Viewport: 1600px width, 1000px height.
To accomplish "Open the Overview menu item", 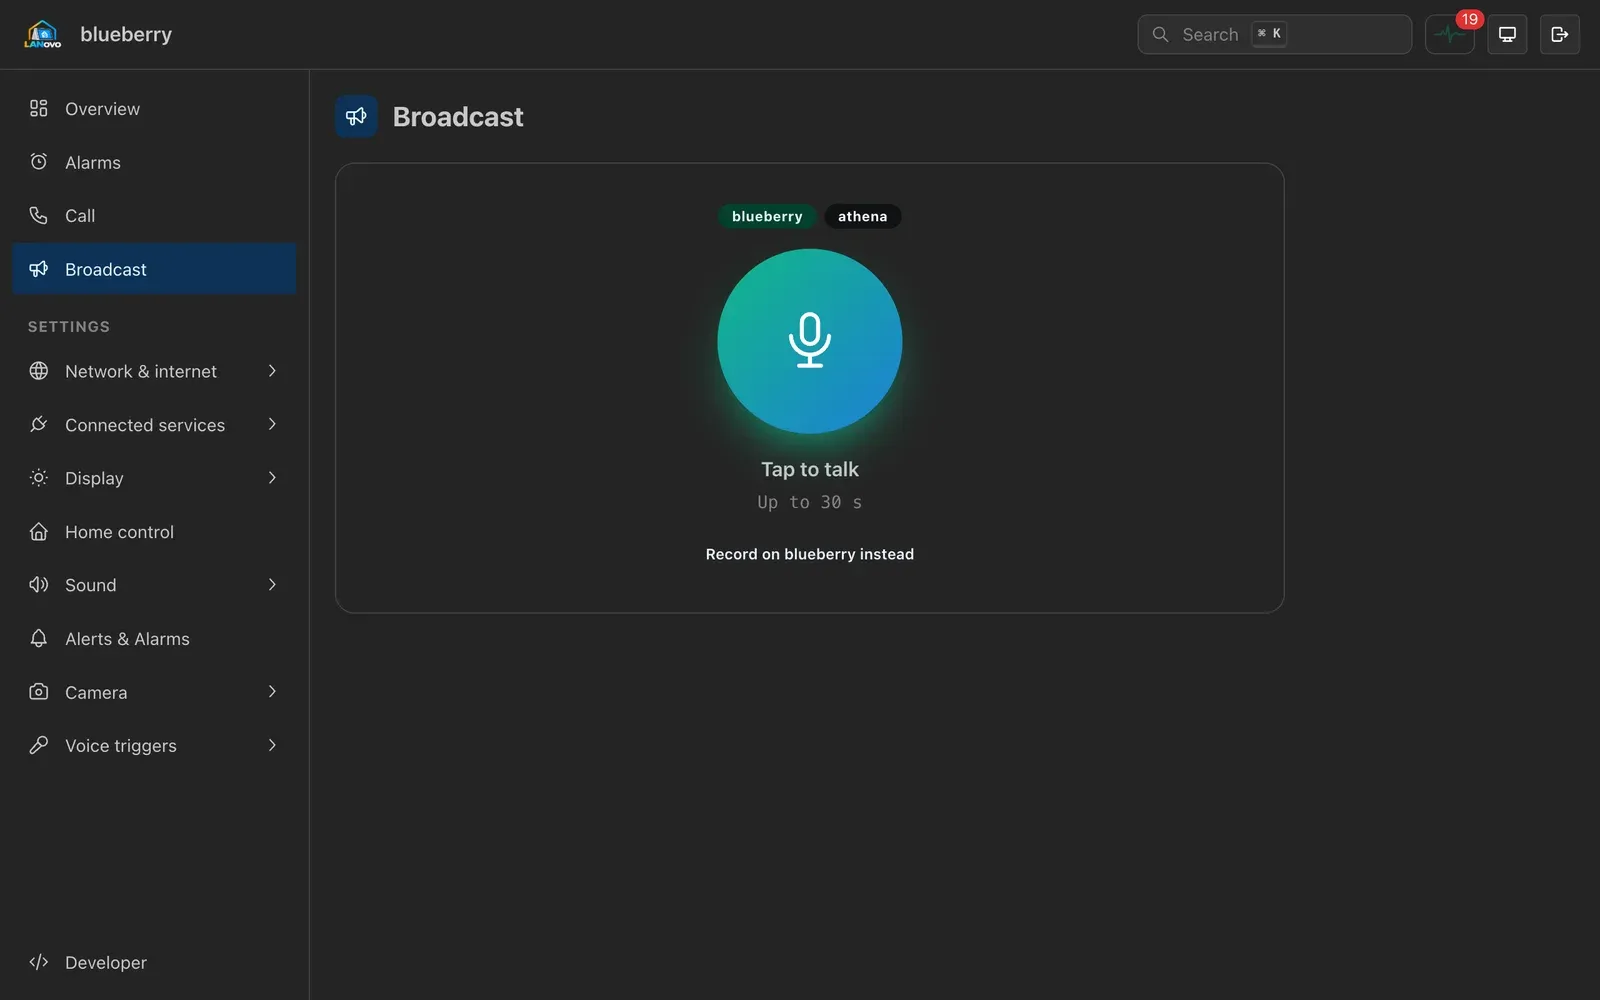I will pos(154,108).
